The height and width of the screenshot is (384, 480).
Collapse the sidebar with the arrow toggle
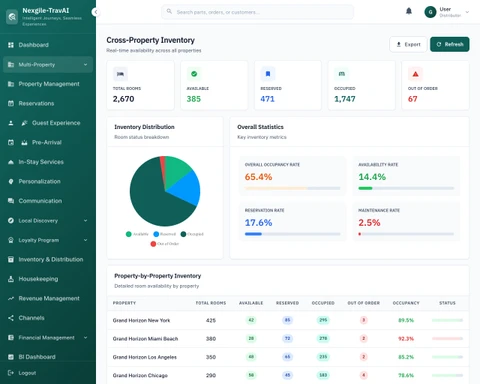95,12
